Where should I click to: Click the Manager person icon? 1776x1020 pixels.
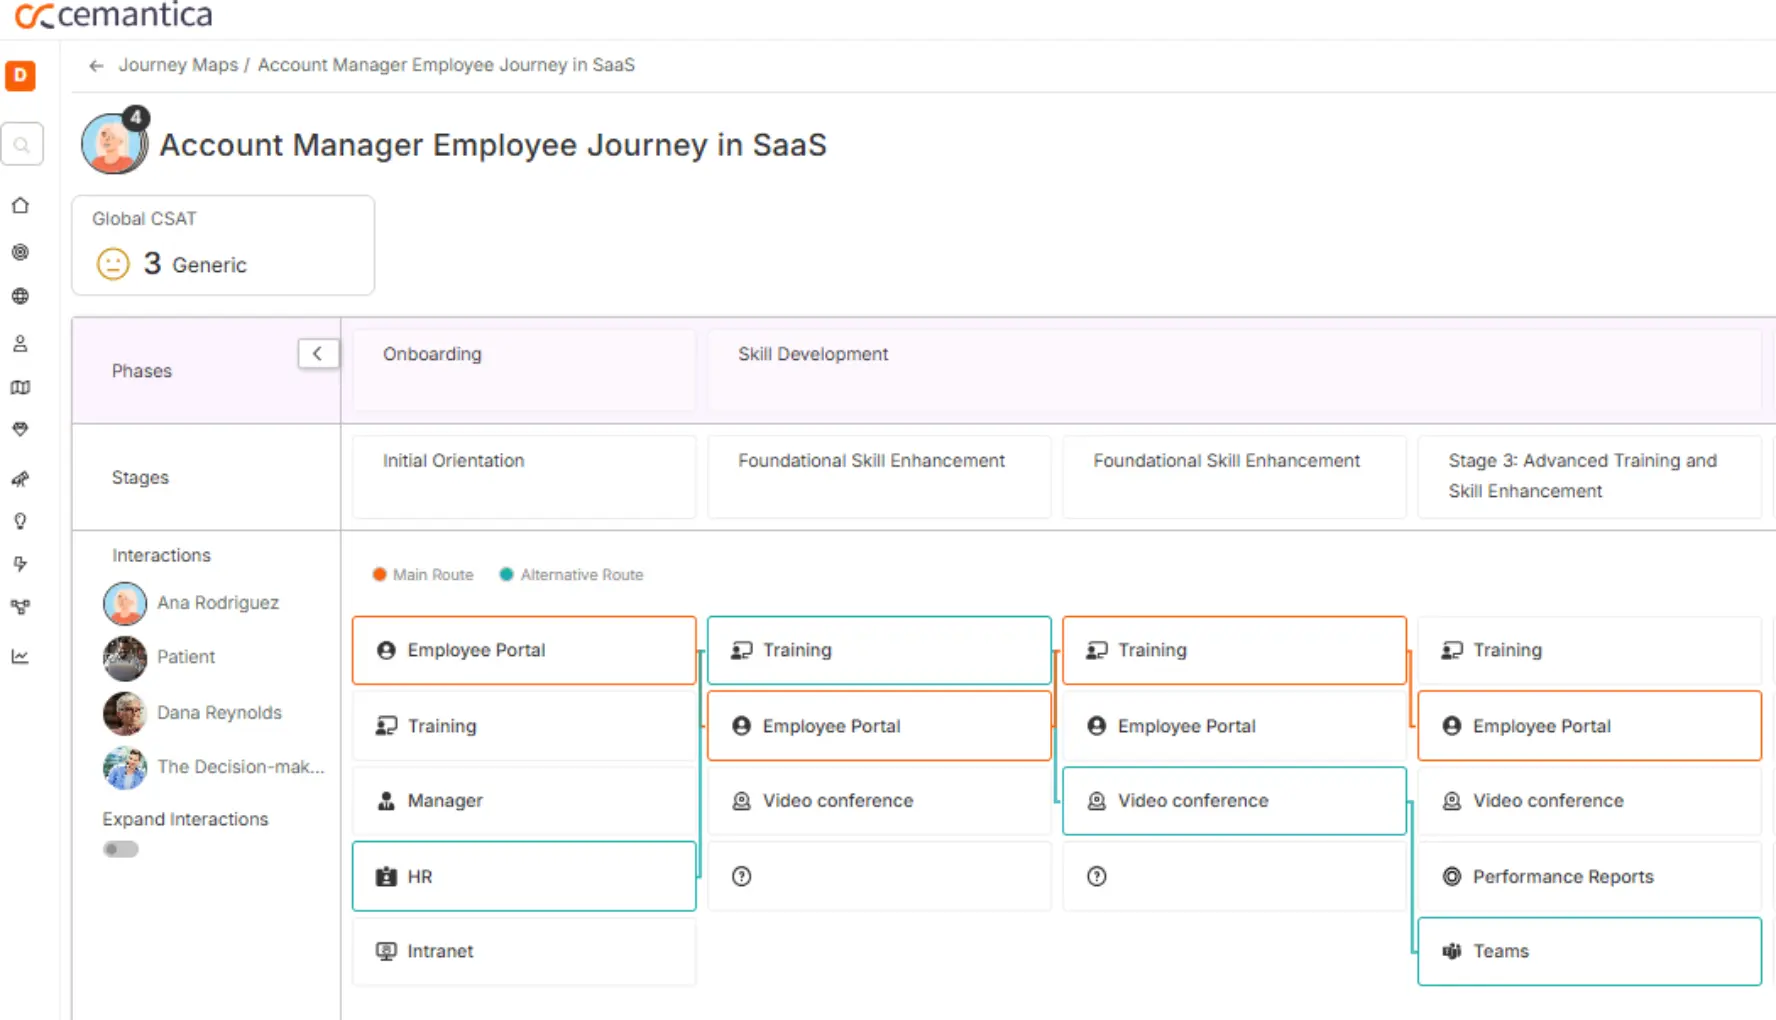[x=386, y=801]
